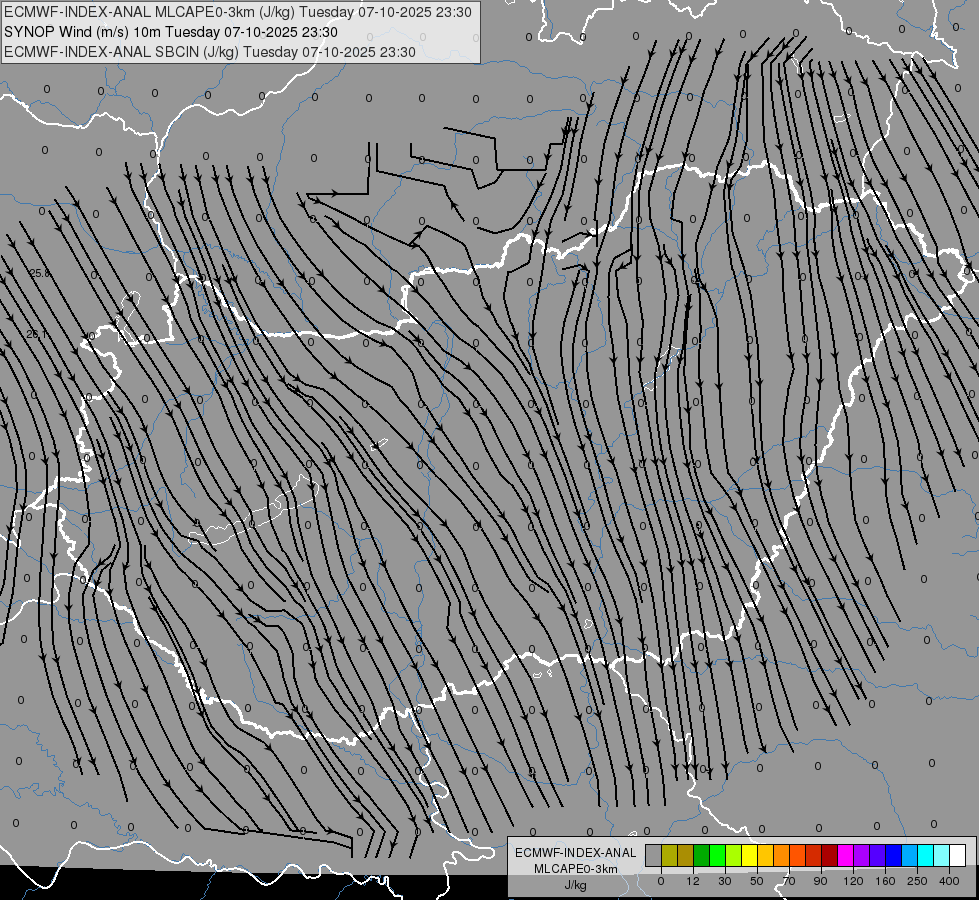Select the magenta legend swatch
Screen dimensions: 979x900
coord(846,856)
